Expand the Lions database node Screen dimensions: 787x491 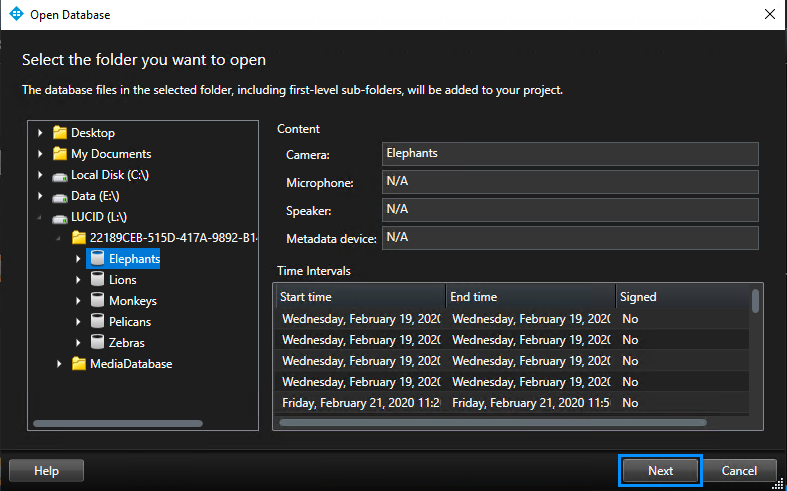(78, 280)
